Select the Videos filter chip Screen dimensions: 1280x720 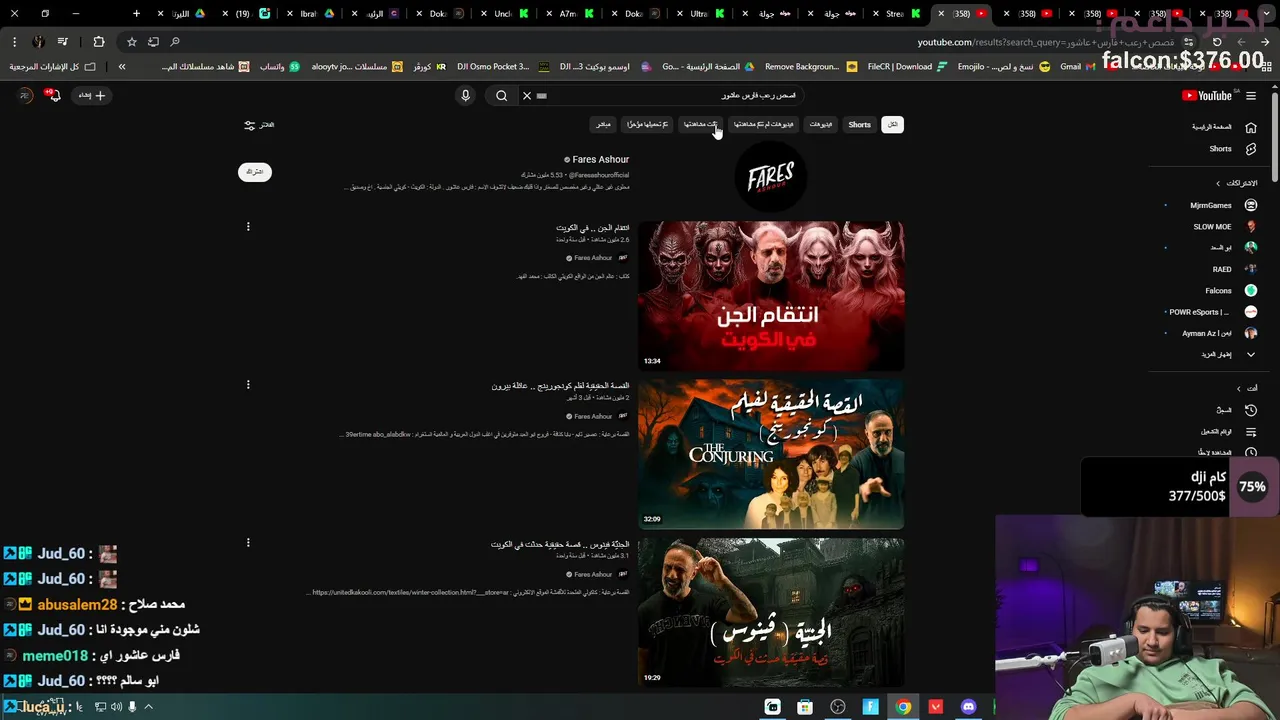[x=820, y=125]
